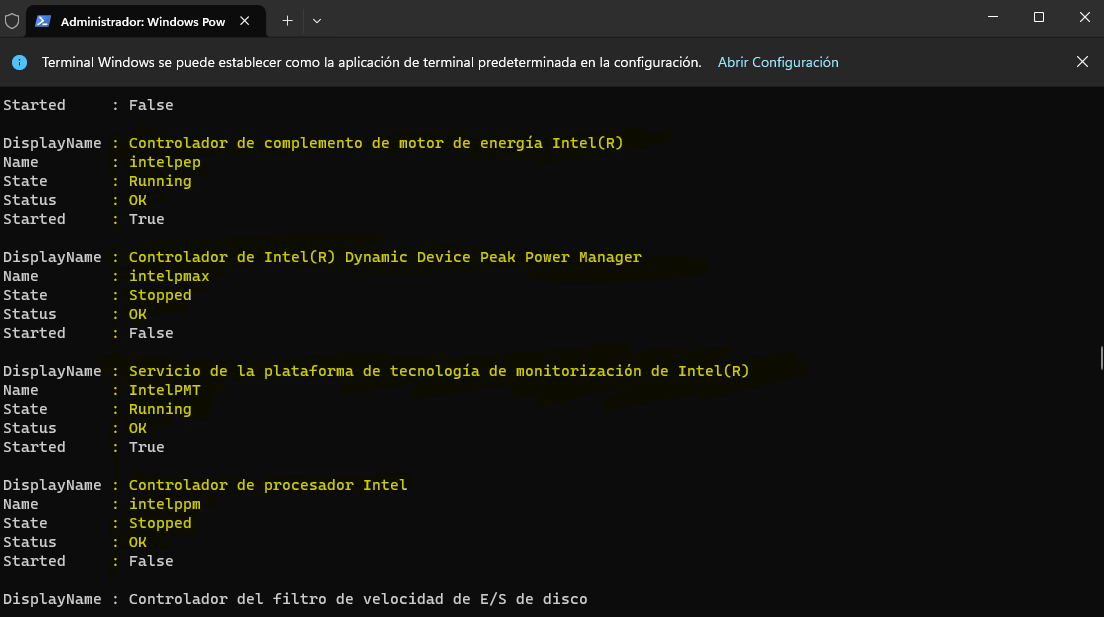Click the text 'Controlador de complemento de motor de energía Intel(R)'

coord(376,143)
